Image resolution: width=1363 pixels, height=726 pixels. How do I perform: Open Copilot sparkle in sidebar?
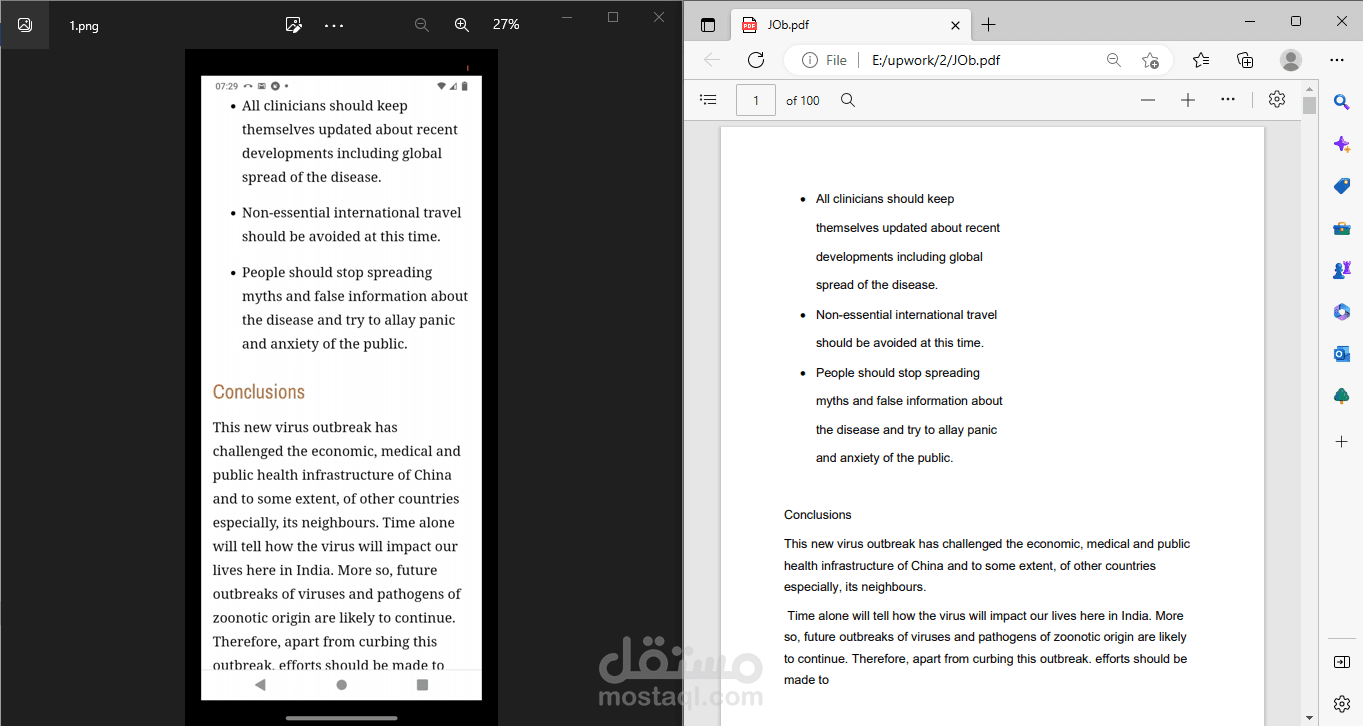pyautogui.click(x=1342, y=144)
